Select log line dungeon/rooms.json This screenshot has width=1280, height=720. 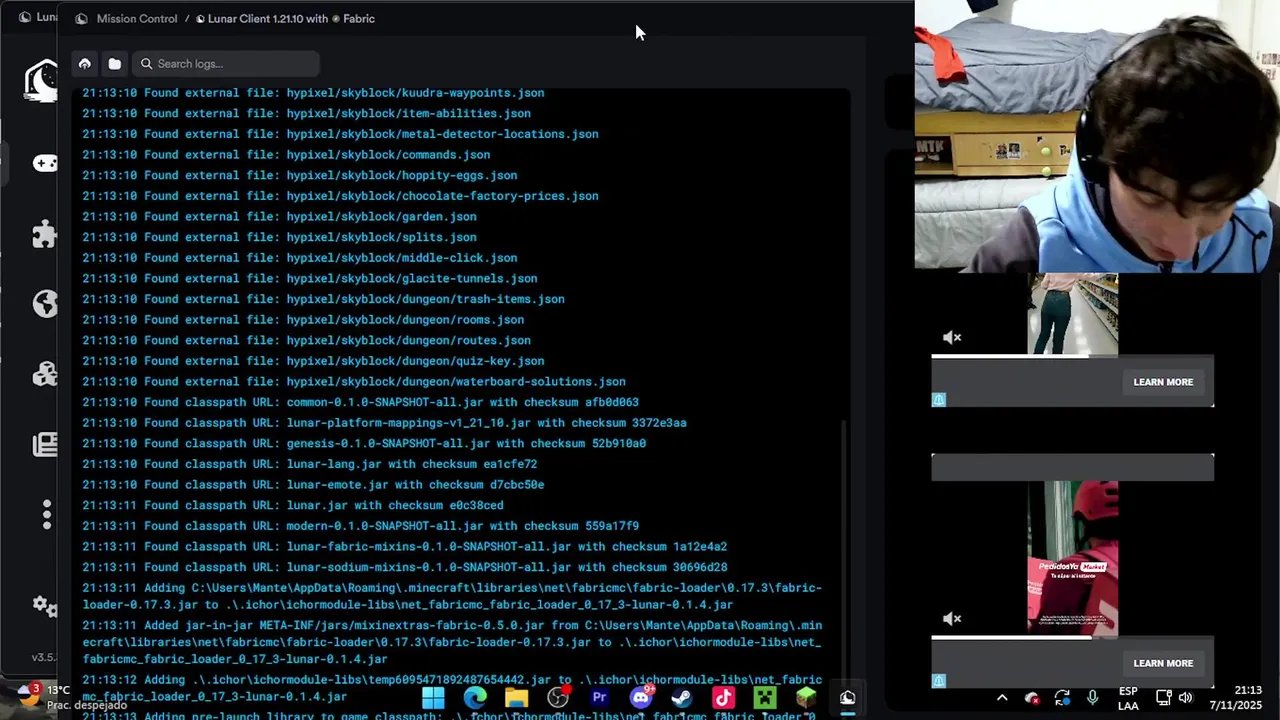pos(303,320)
